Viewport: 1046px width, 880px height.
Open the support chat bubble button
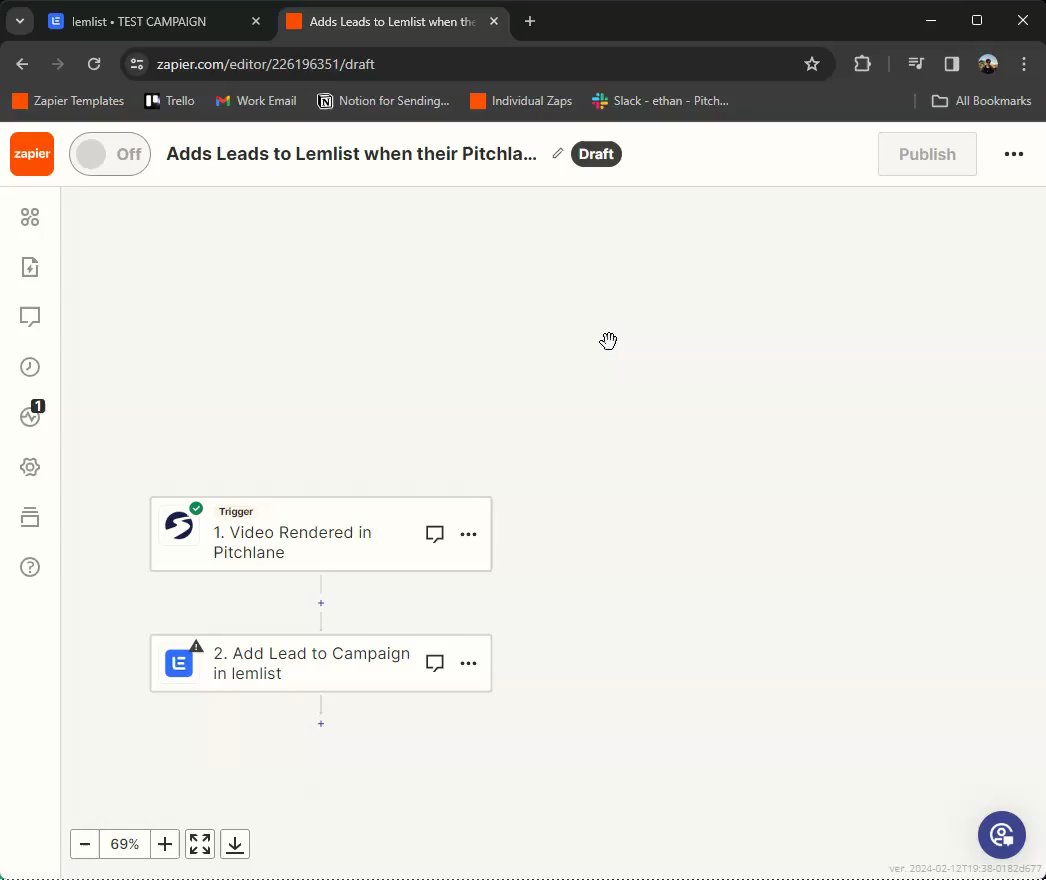tap(1001, 835)
